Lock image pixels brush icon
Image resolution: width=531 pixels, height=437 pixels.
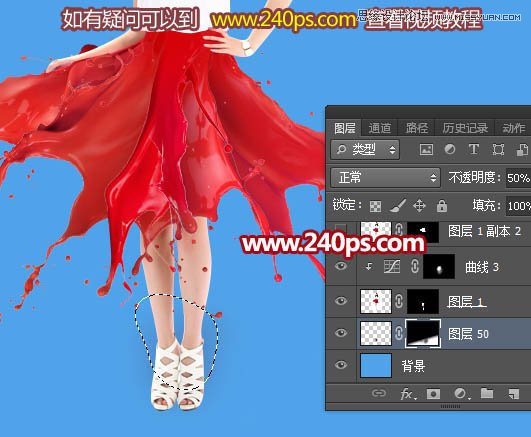pyautogui.click(x=398, y=205)
